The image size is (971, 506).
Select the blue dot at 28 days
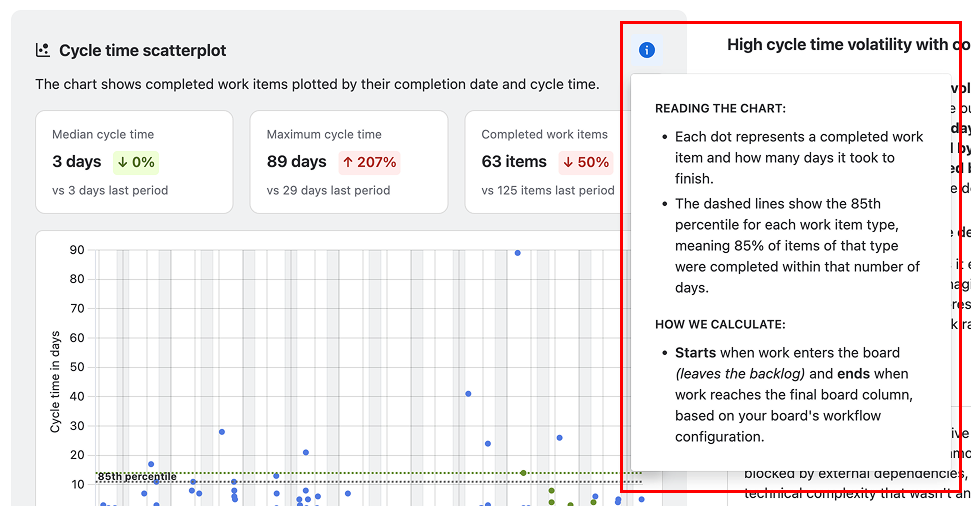coord(222,432)
